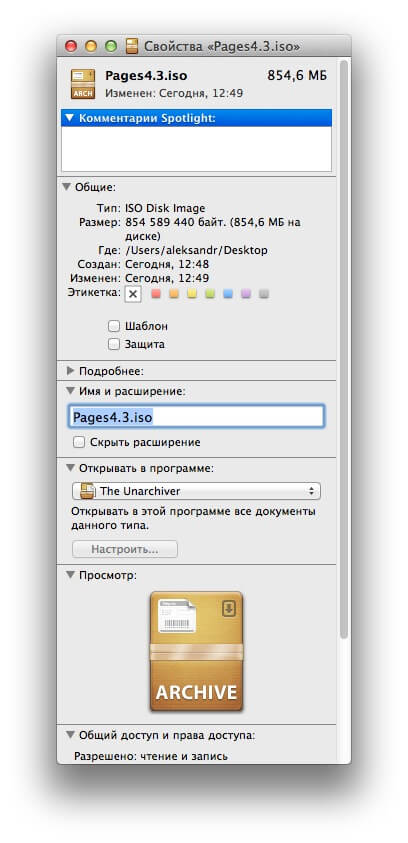Enable the Защита checkbox
This screenshot has height=843, width=408.
113,344
